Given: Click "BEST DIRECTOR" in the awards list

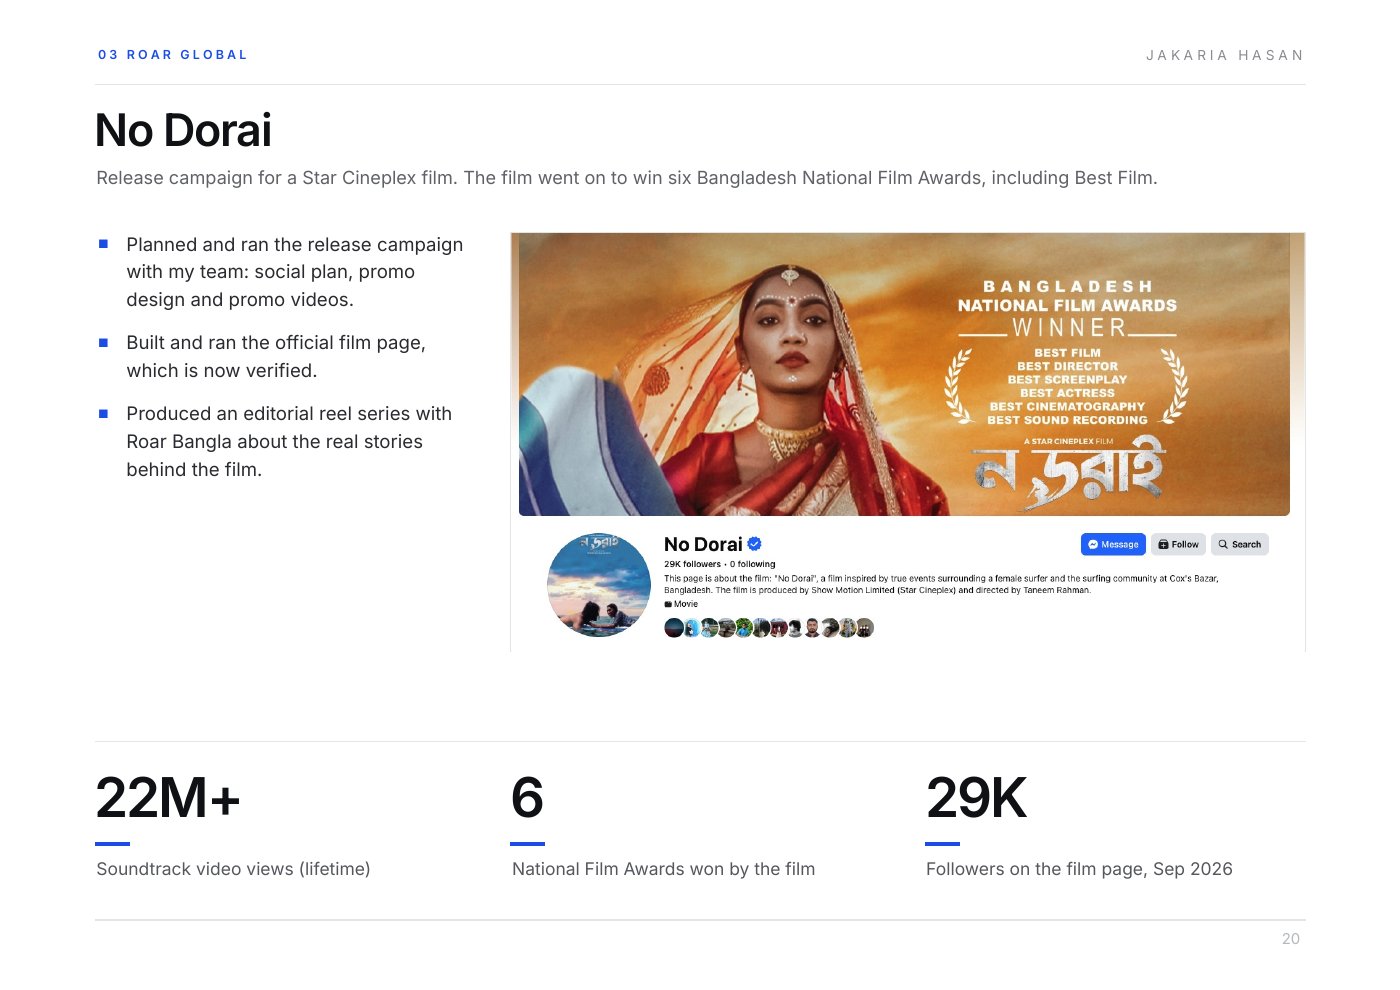Looking at the screenshot, I should tap(1067, 366).
